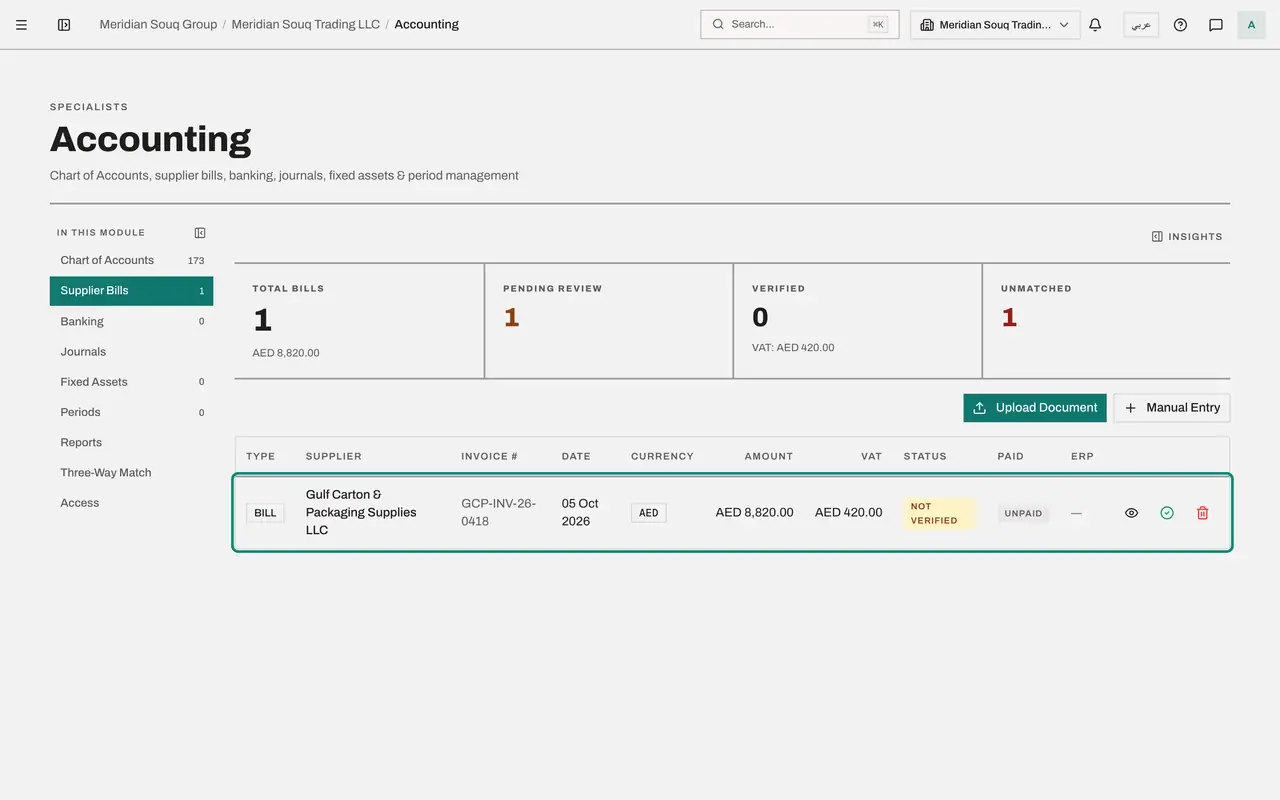1280x800 pixels.
Task: Click the Status column header
Action: pos(925,456)
